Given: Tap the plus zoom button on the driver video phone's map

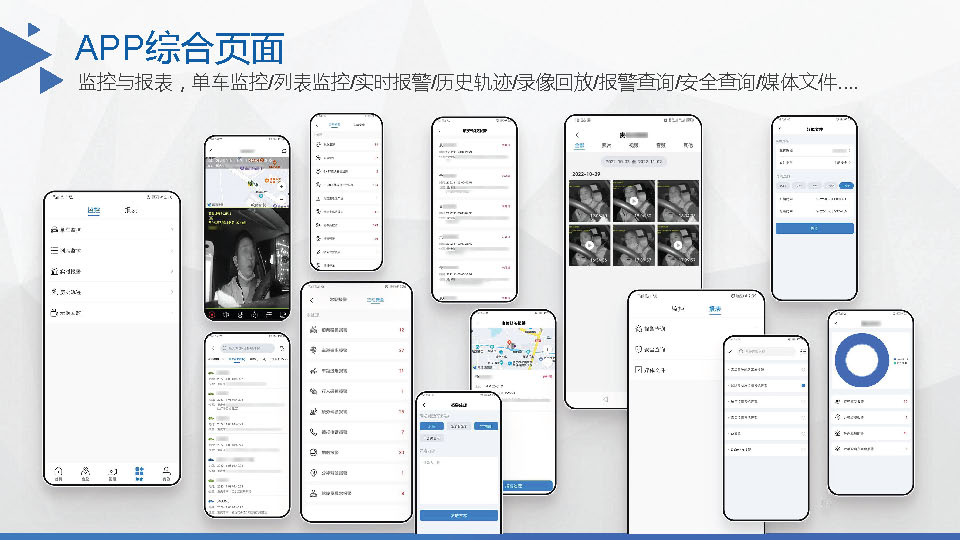Looking at the screenshot, I should tap(282, 187).
